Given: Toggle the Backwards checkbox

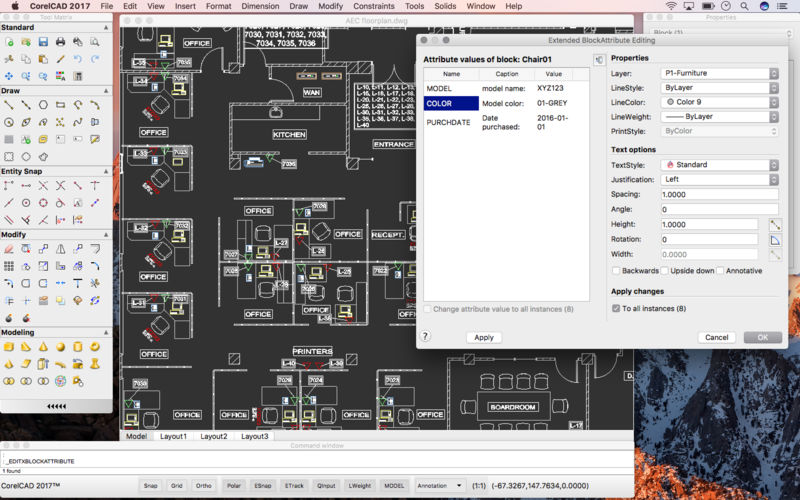Looking at the screenshot, I should click(x=616, y=271).
